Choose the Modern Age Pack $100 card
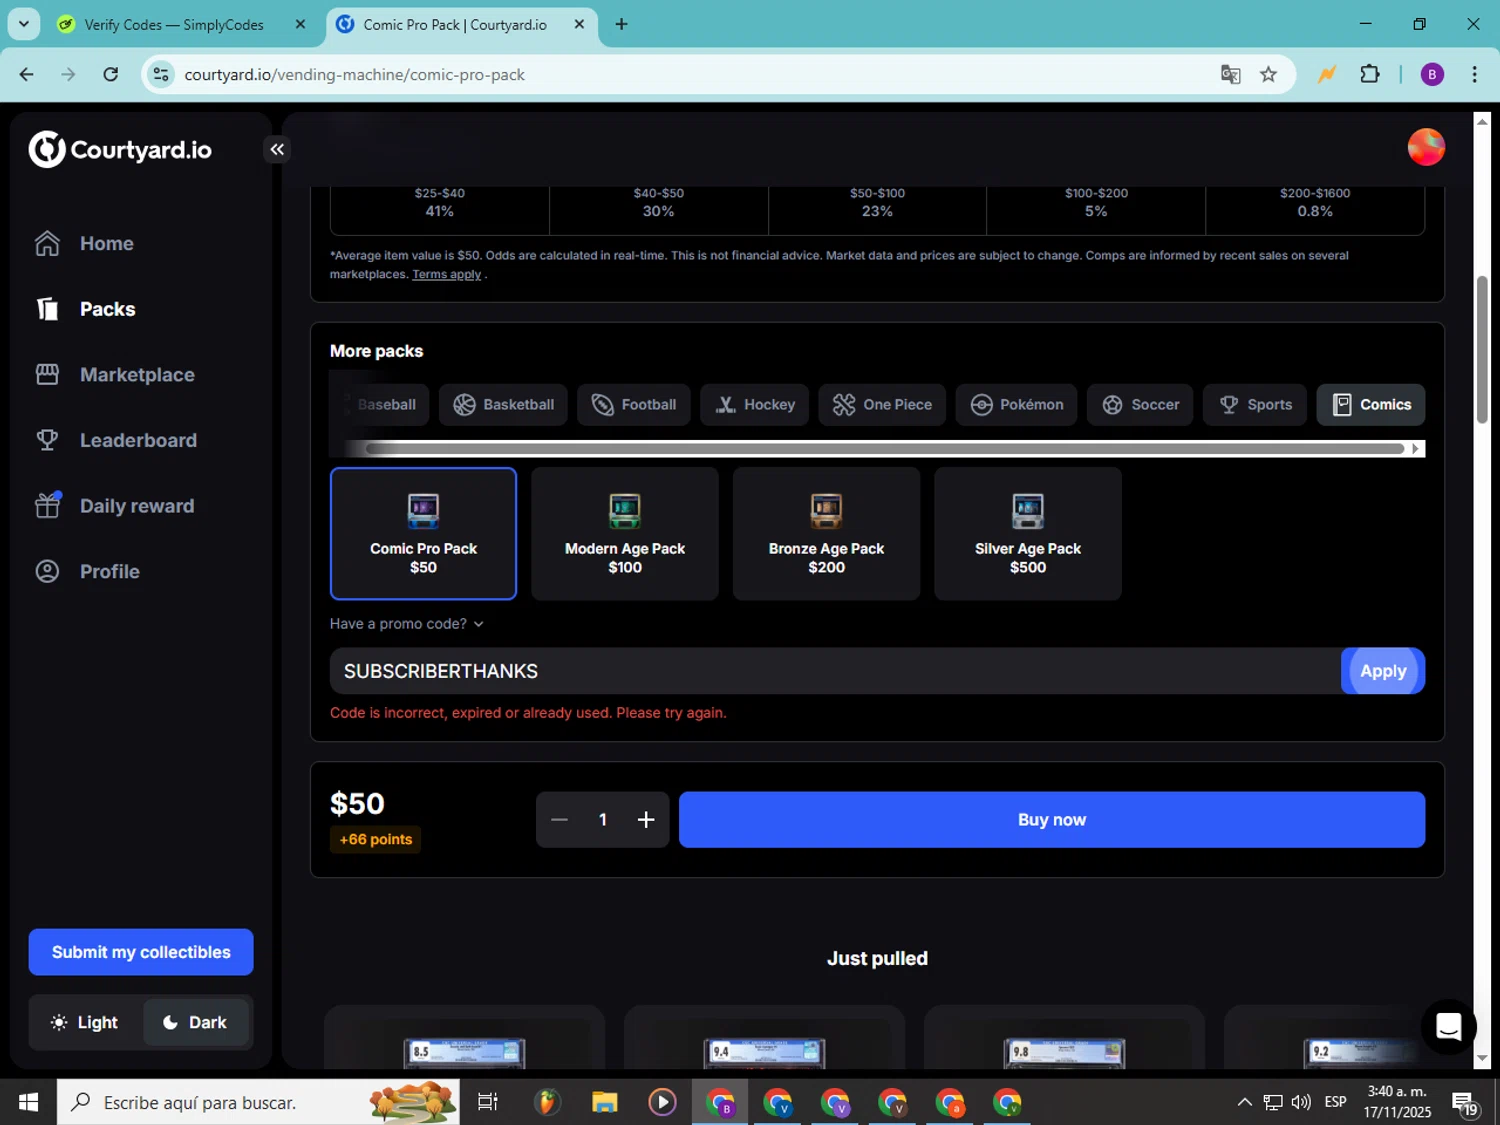The width and height of the screenshot is (1500, 1125). (625, 534)
